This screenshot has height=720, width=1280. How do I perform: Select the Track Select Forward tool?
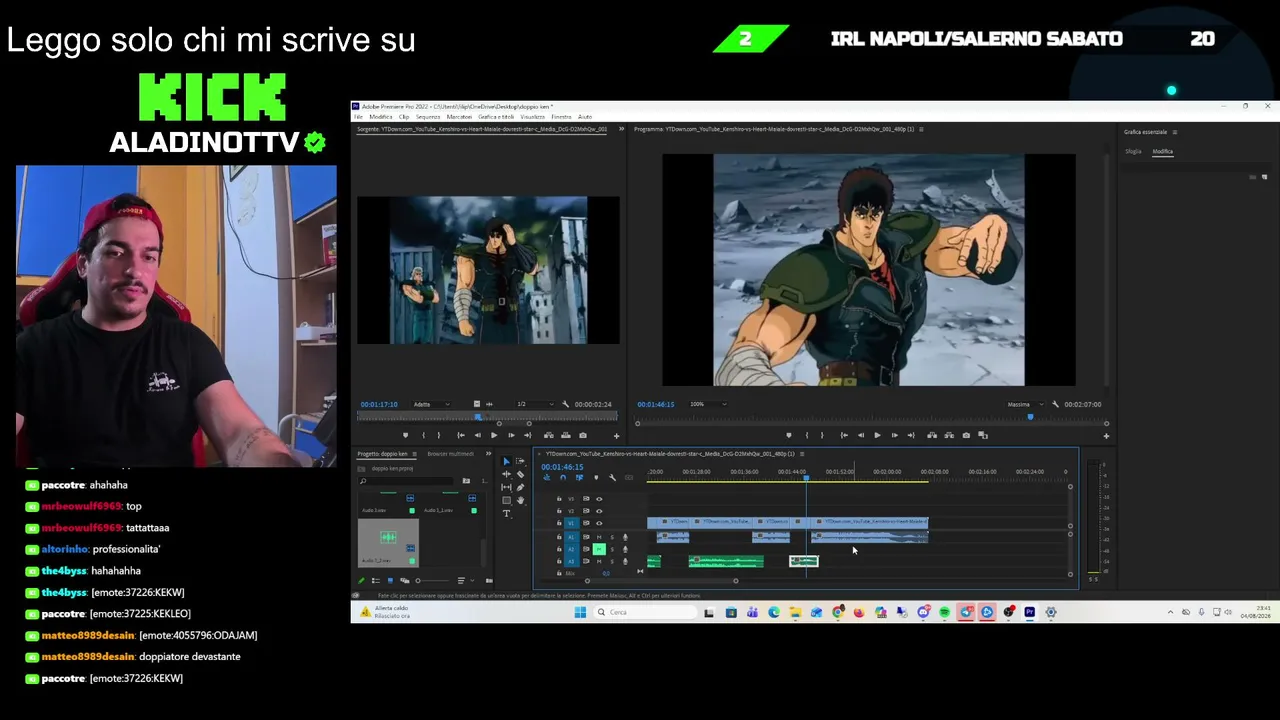(x=520, y=461)
